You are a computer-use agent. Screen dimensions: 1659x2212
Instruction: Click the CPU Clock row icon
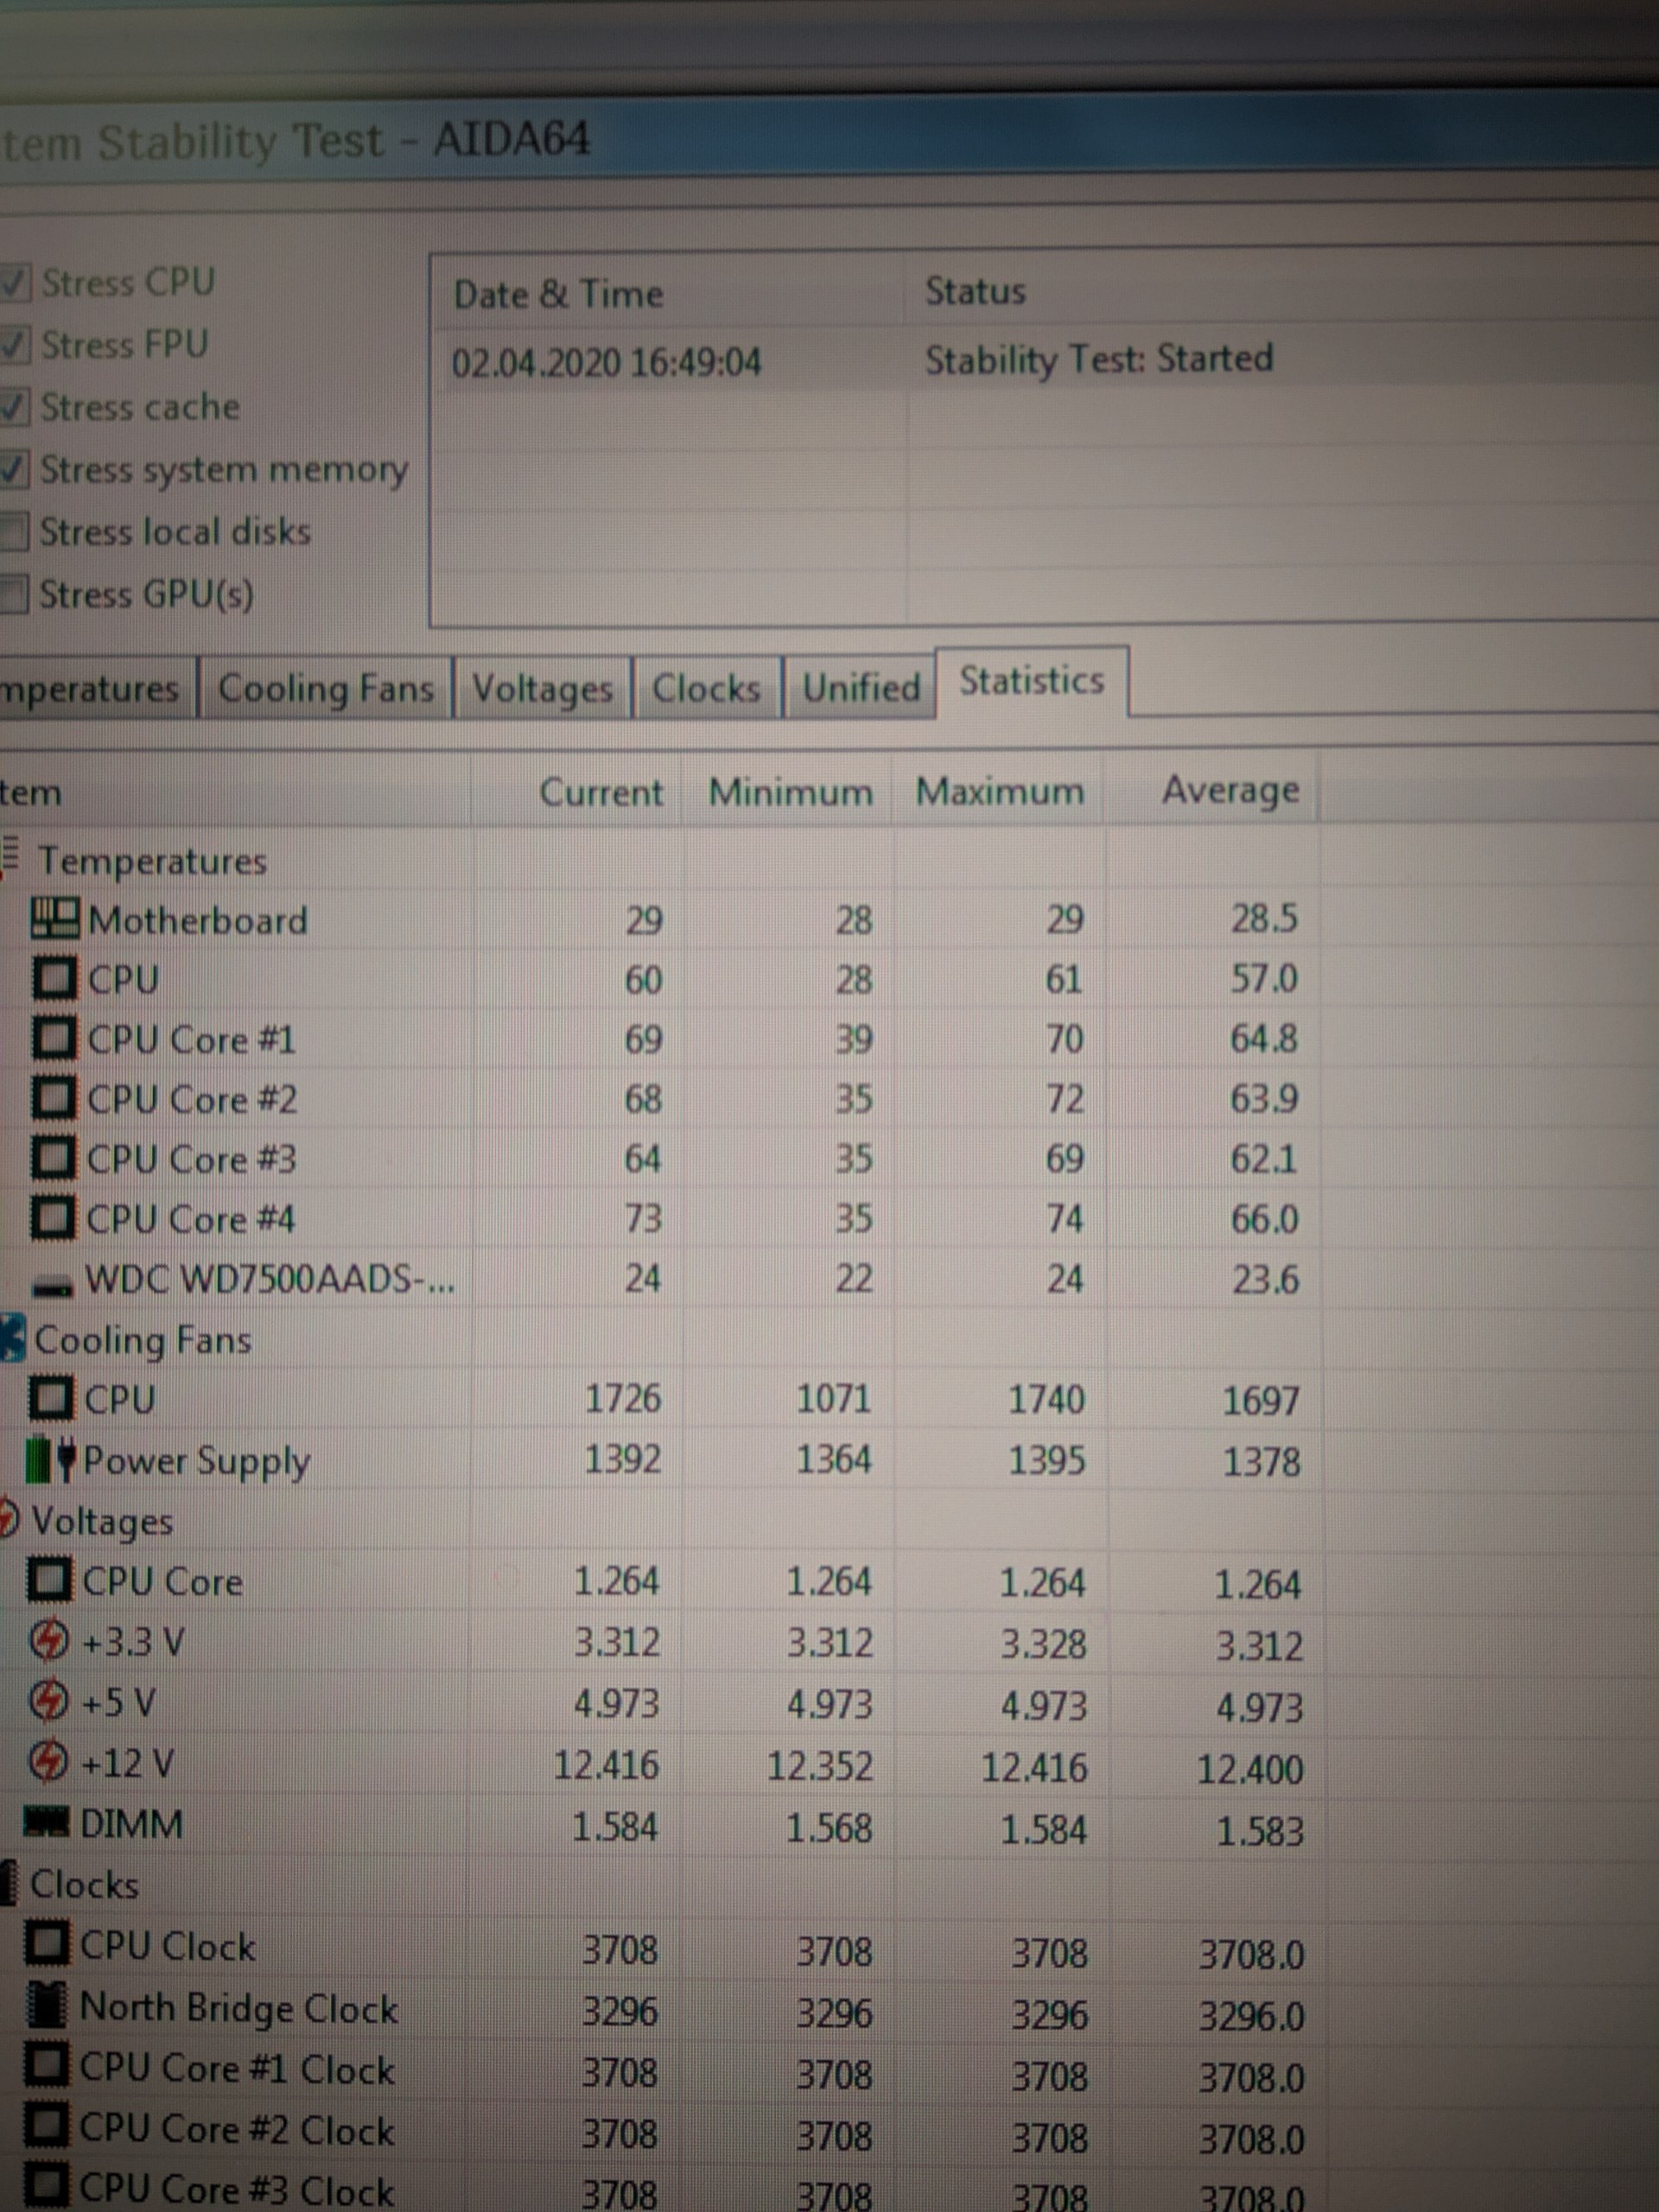(x=48, y=1944)
